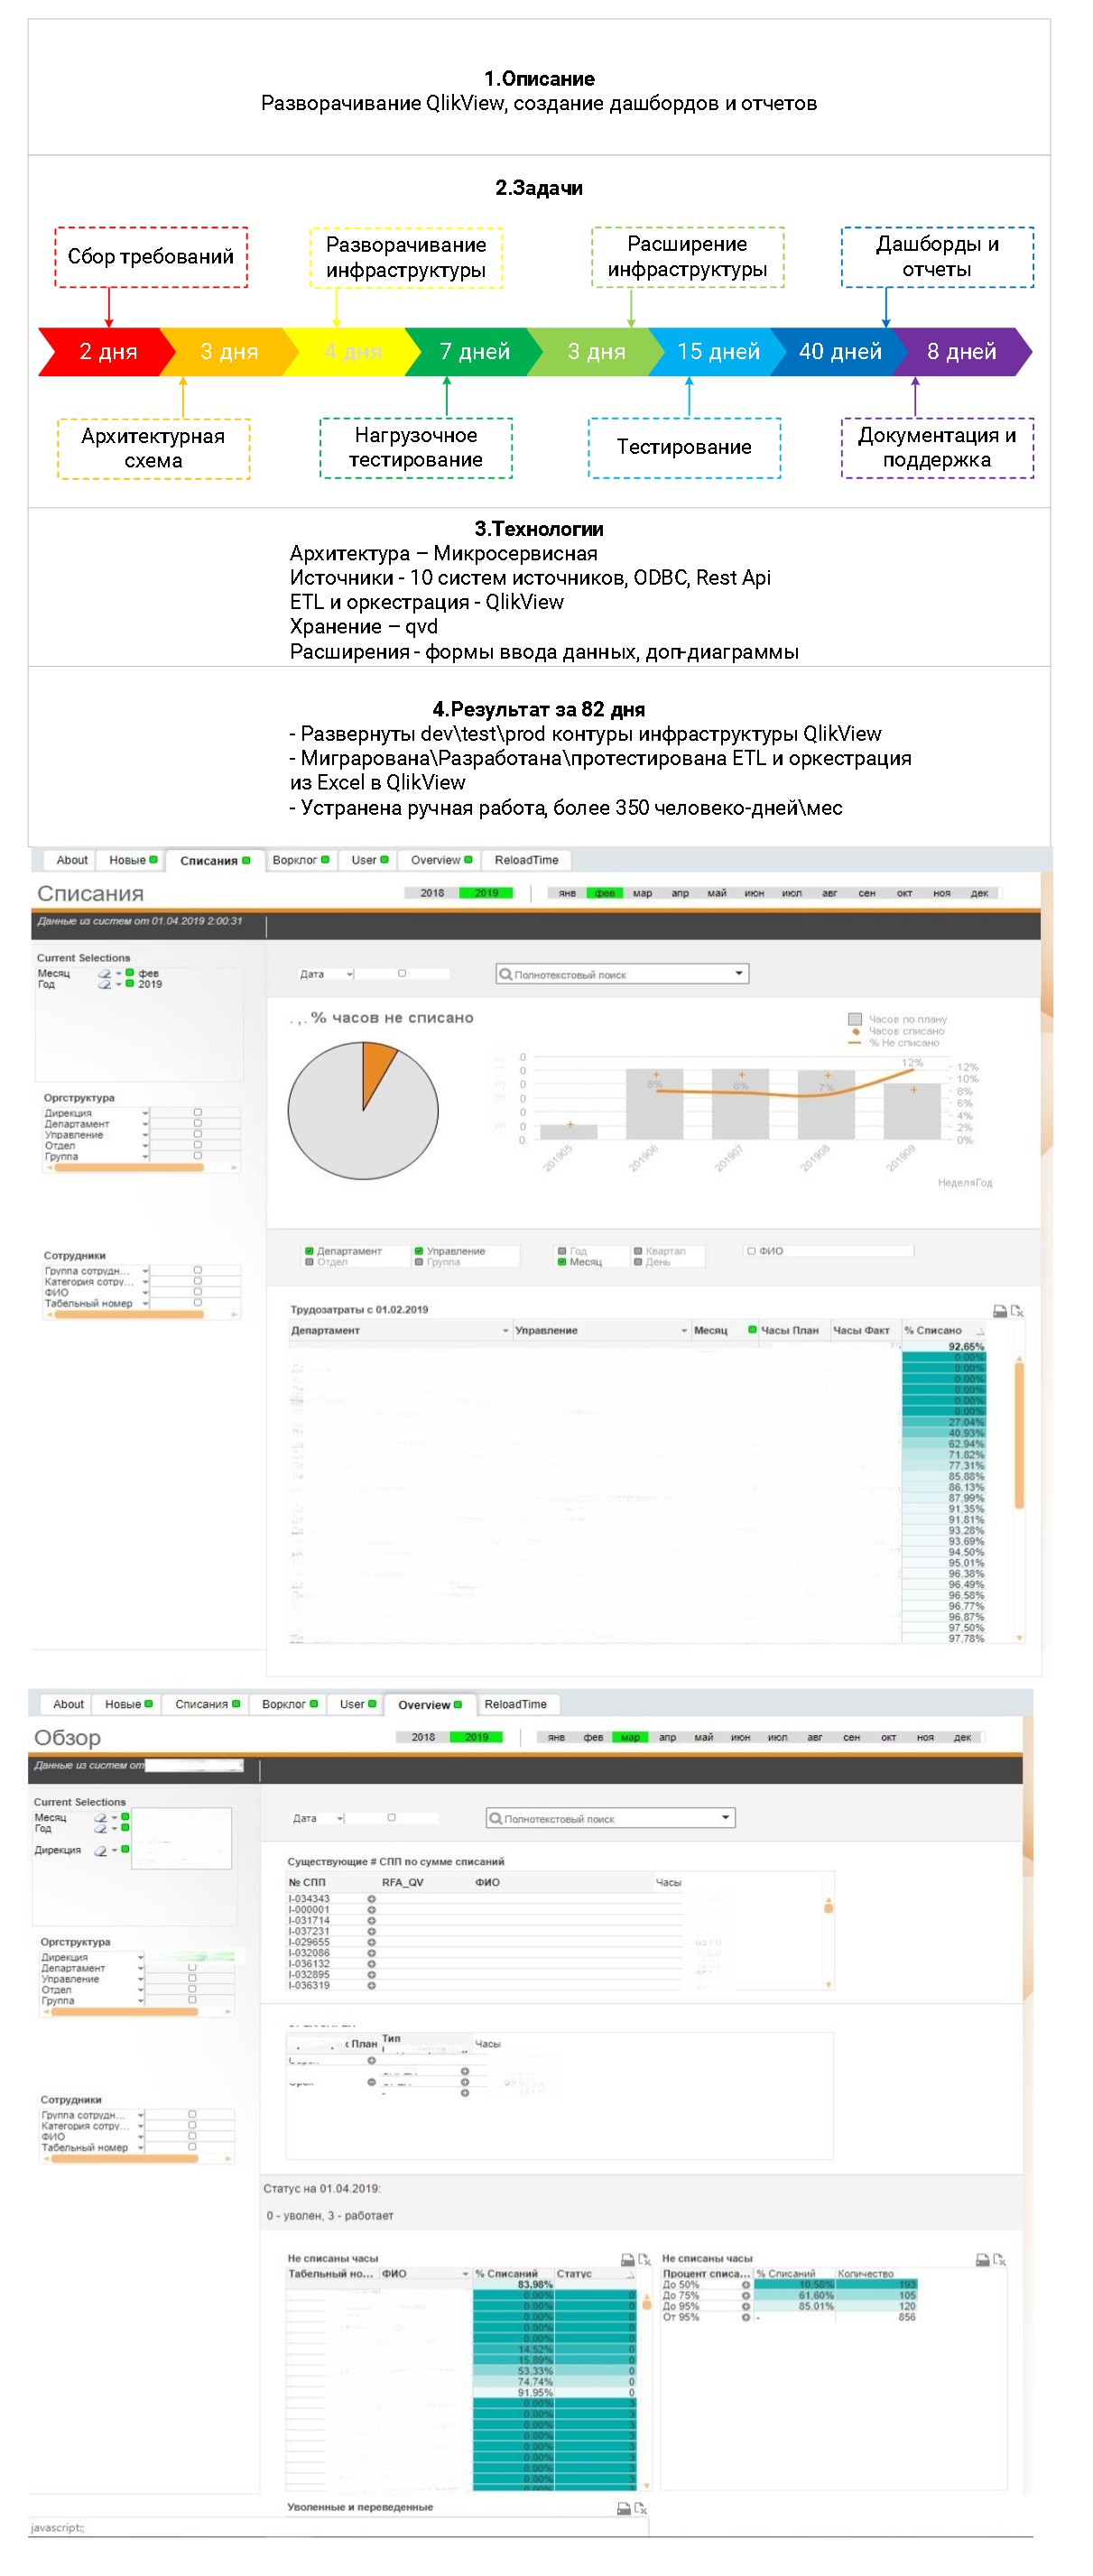The width and height of the screenshot is (1093, 2576).
Task: Expand СПП row I-029655
Action: click(371, 1942)
